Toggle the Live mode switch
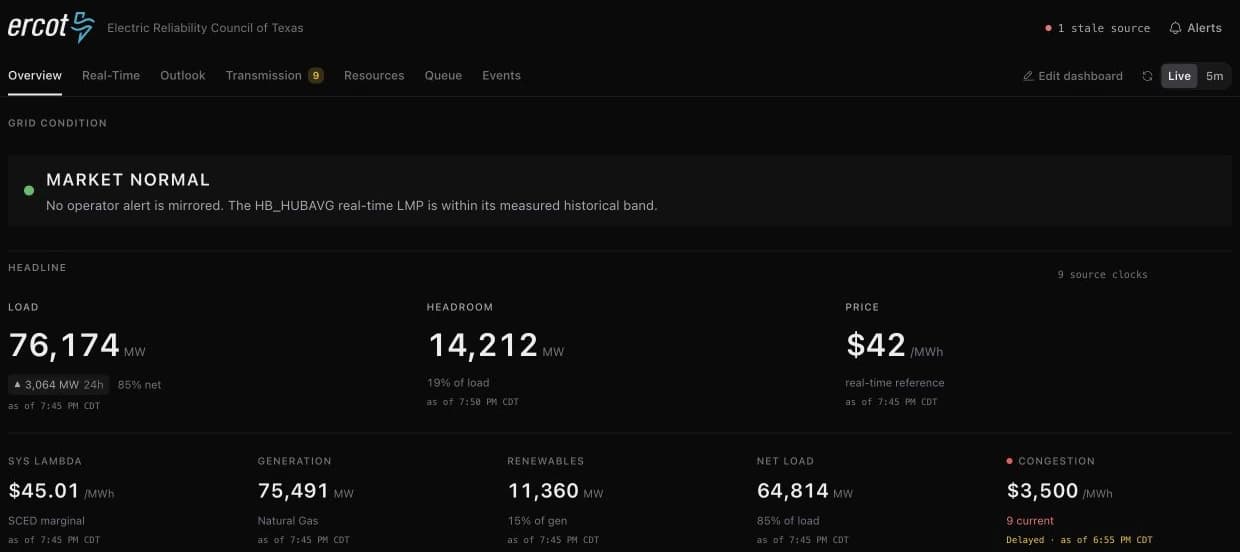Image resolution: width=1240 pixels, height=552 pixels. 1179,76
